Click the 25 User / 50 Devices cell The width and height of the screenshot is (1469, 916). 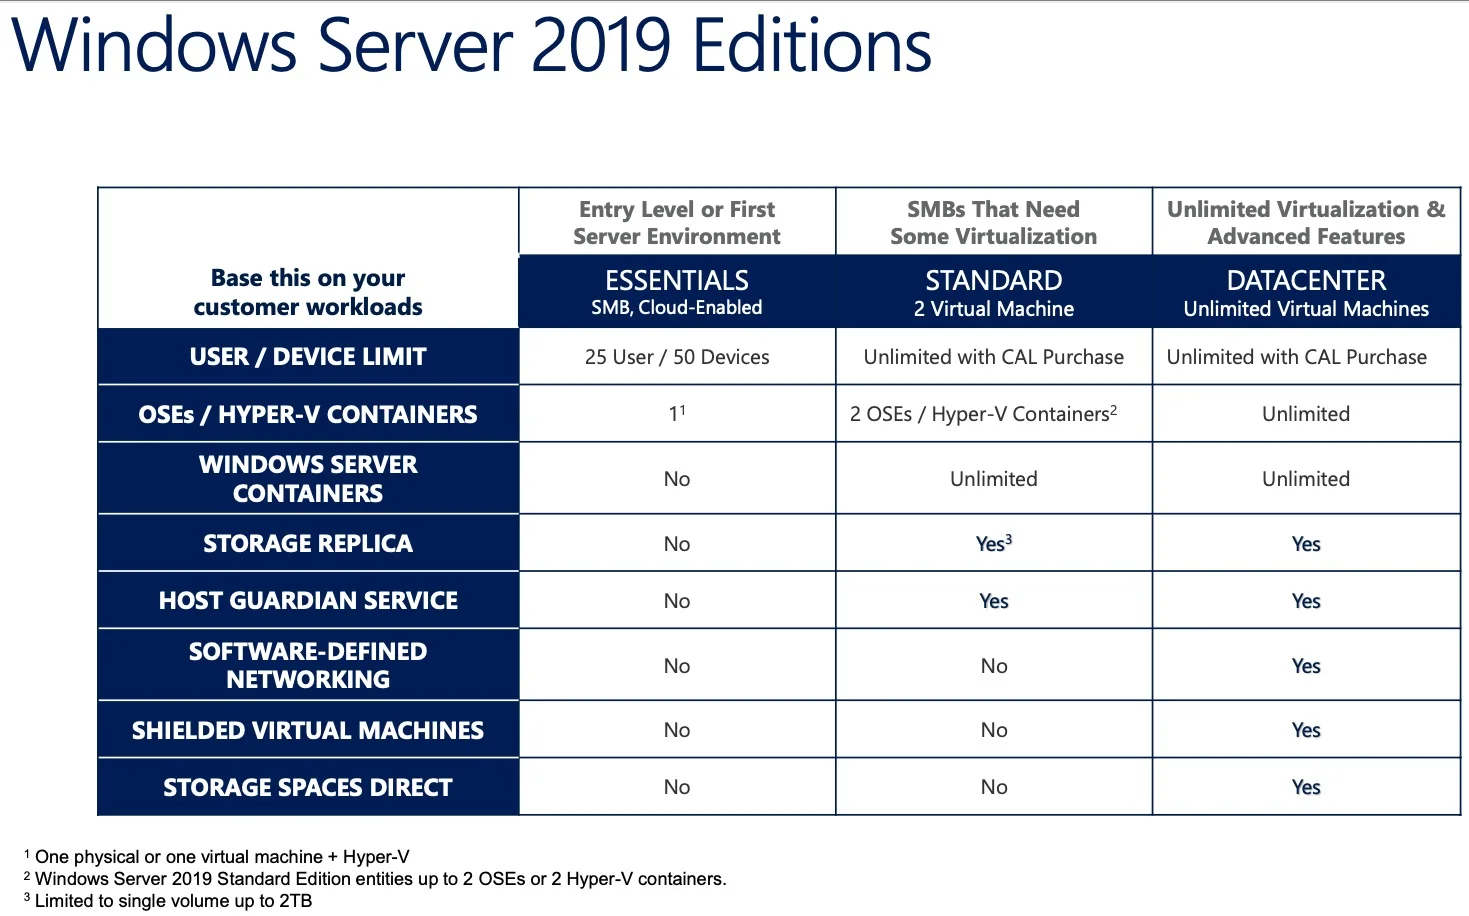pyautogui.click(x=676, y=356)
